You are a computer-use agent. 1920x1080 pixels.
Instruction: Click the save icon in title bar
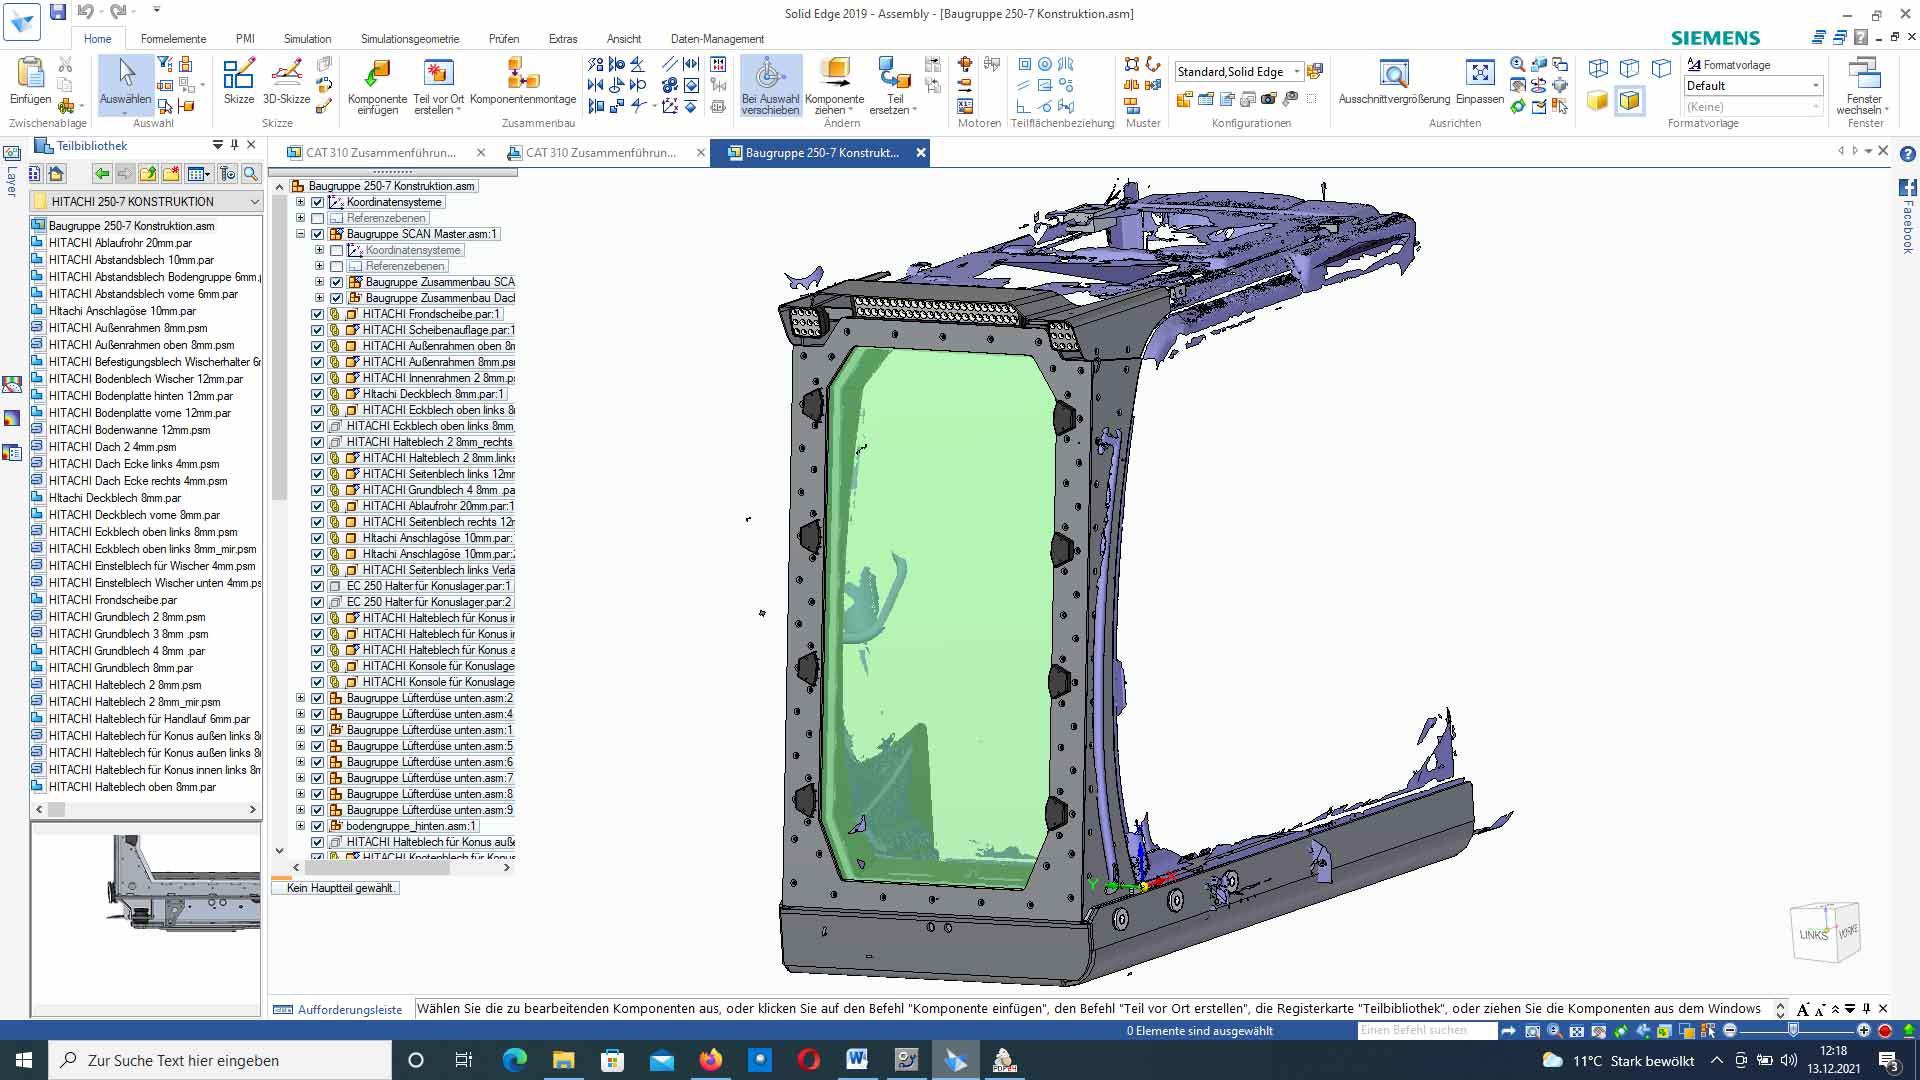[x=58, y=12]
